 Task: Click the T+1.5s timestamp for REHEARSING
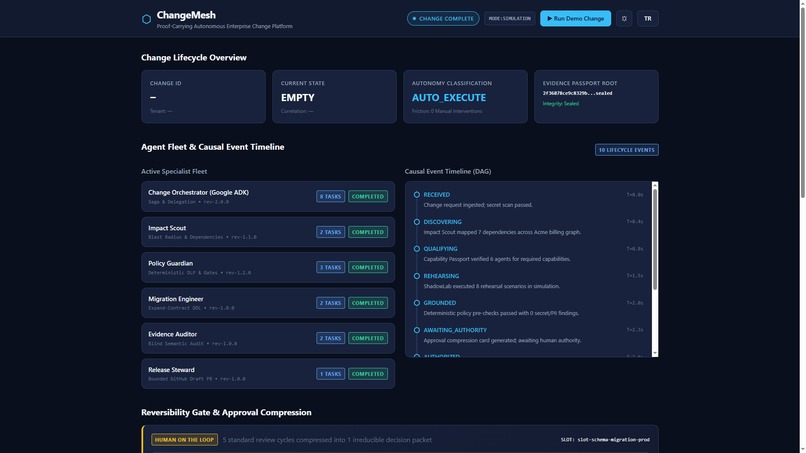635,276
